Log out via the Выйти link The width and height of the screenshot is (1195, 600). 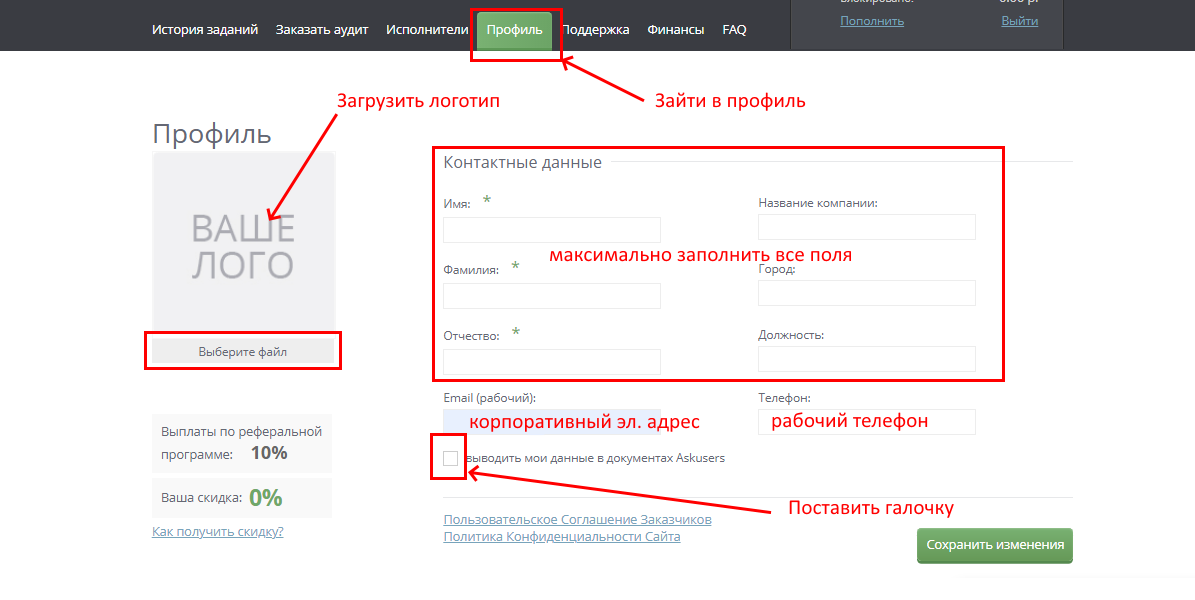tap(1020, 21)
